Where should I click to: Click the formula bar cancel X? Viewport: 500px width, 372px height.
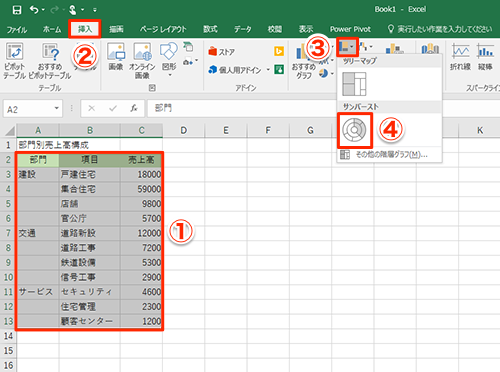coord(91,108)
